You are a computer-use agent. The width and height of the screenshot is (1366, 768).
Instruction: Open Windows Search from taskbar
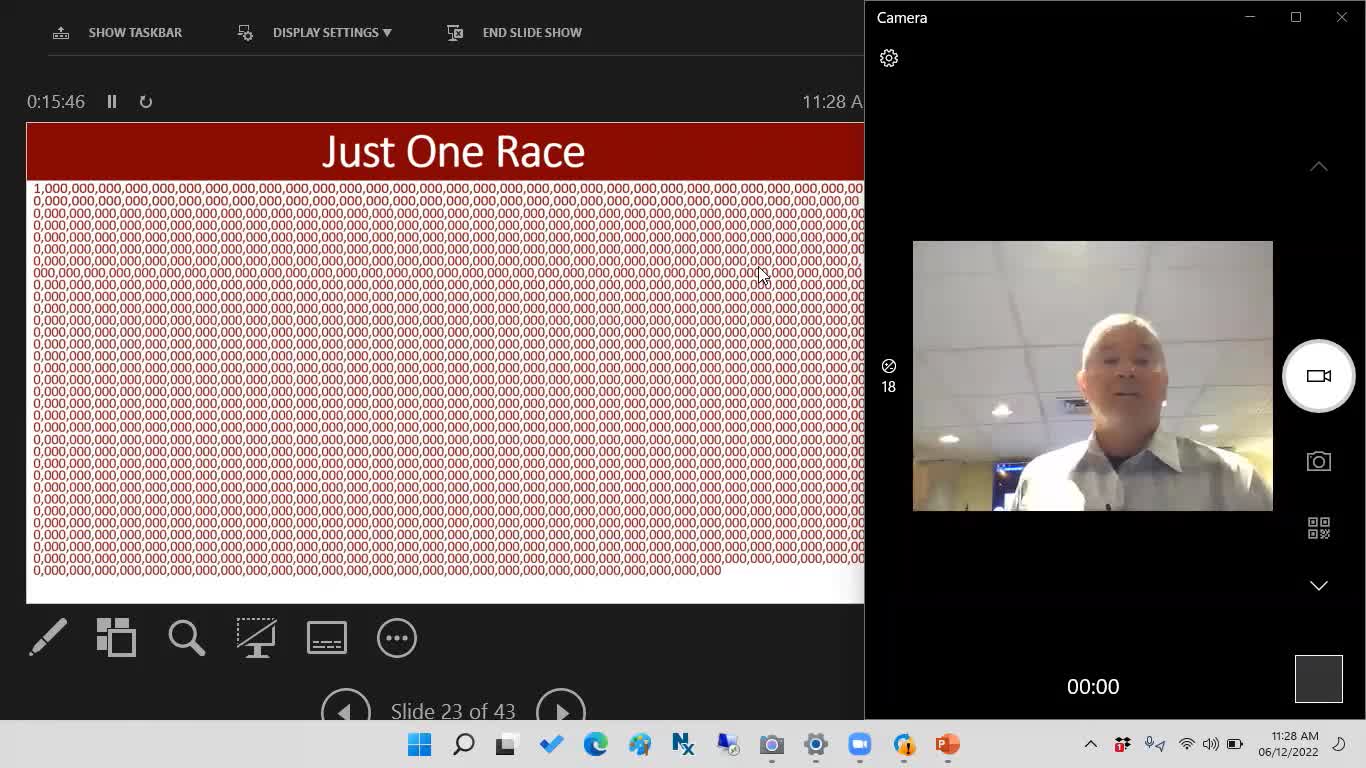[463, 744]
